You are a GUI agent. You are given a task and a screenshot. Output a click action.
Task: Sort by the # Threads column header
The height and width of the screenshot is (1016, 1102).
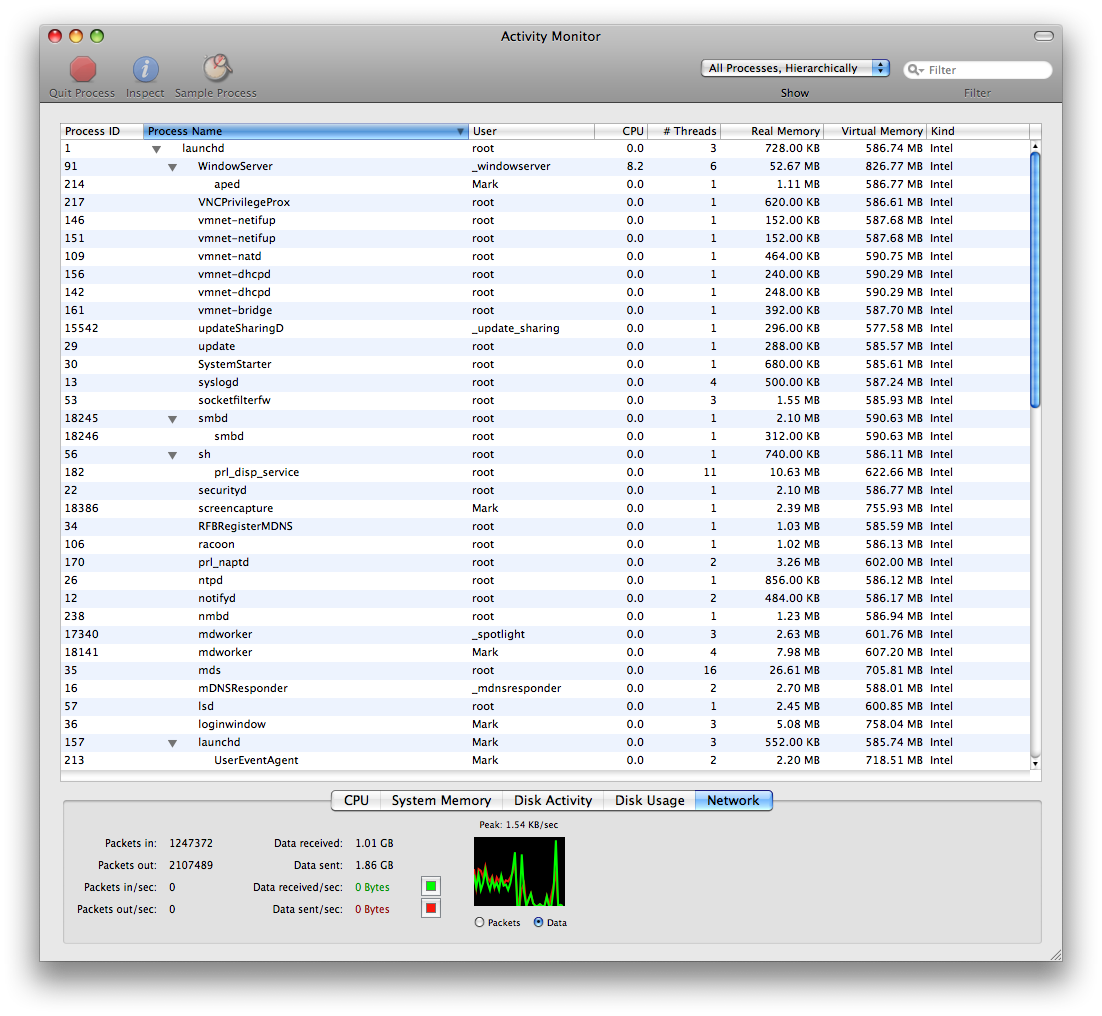pyautogui.click(x=684, y=131)
